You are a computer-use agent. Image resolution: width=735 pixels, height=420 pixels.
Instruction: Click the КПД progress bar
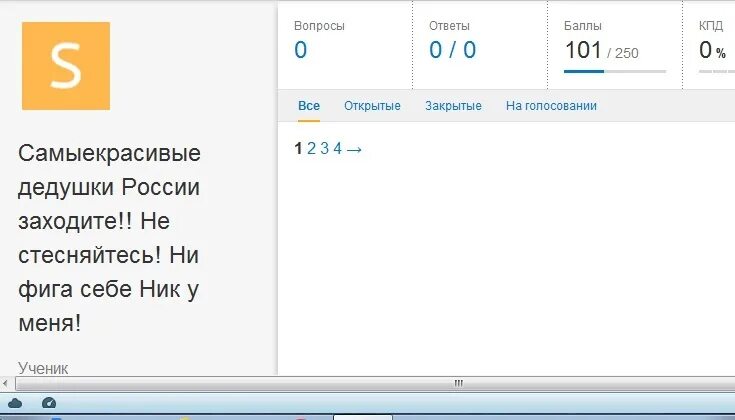[x=717, y=72]
